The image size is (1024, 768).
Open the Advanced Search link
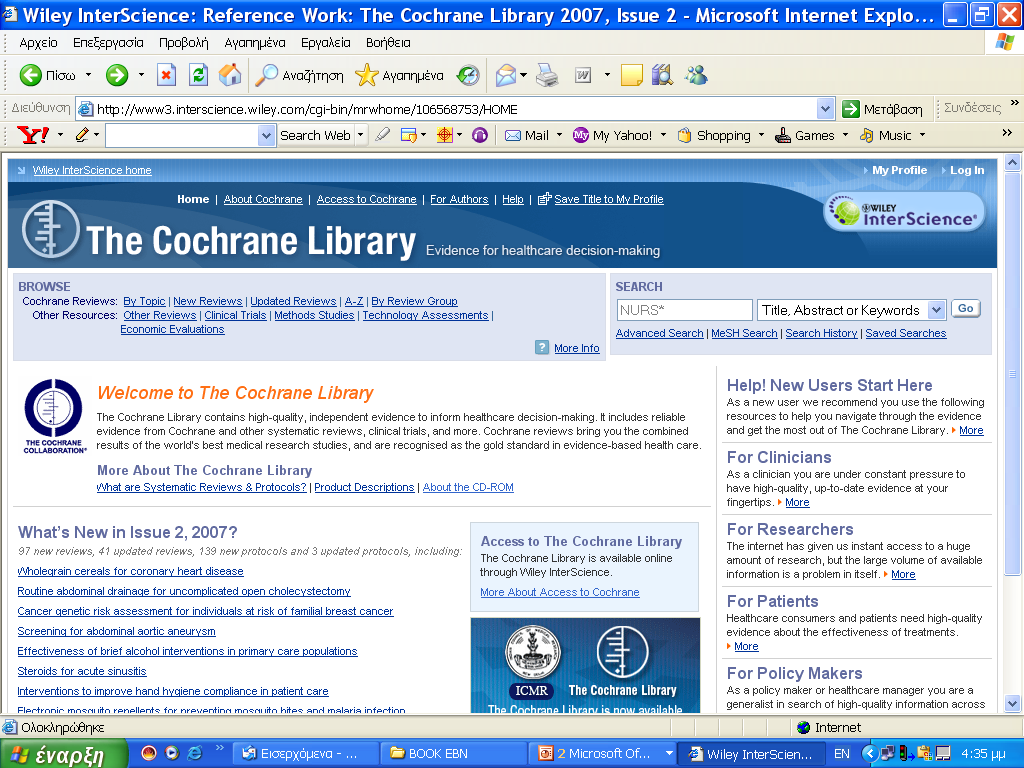pos(660,333)
